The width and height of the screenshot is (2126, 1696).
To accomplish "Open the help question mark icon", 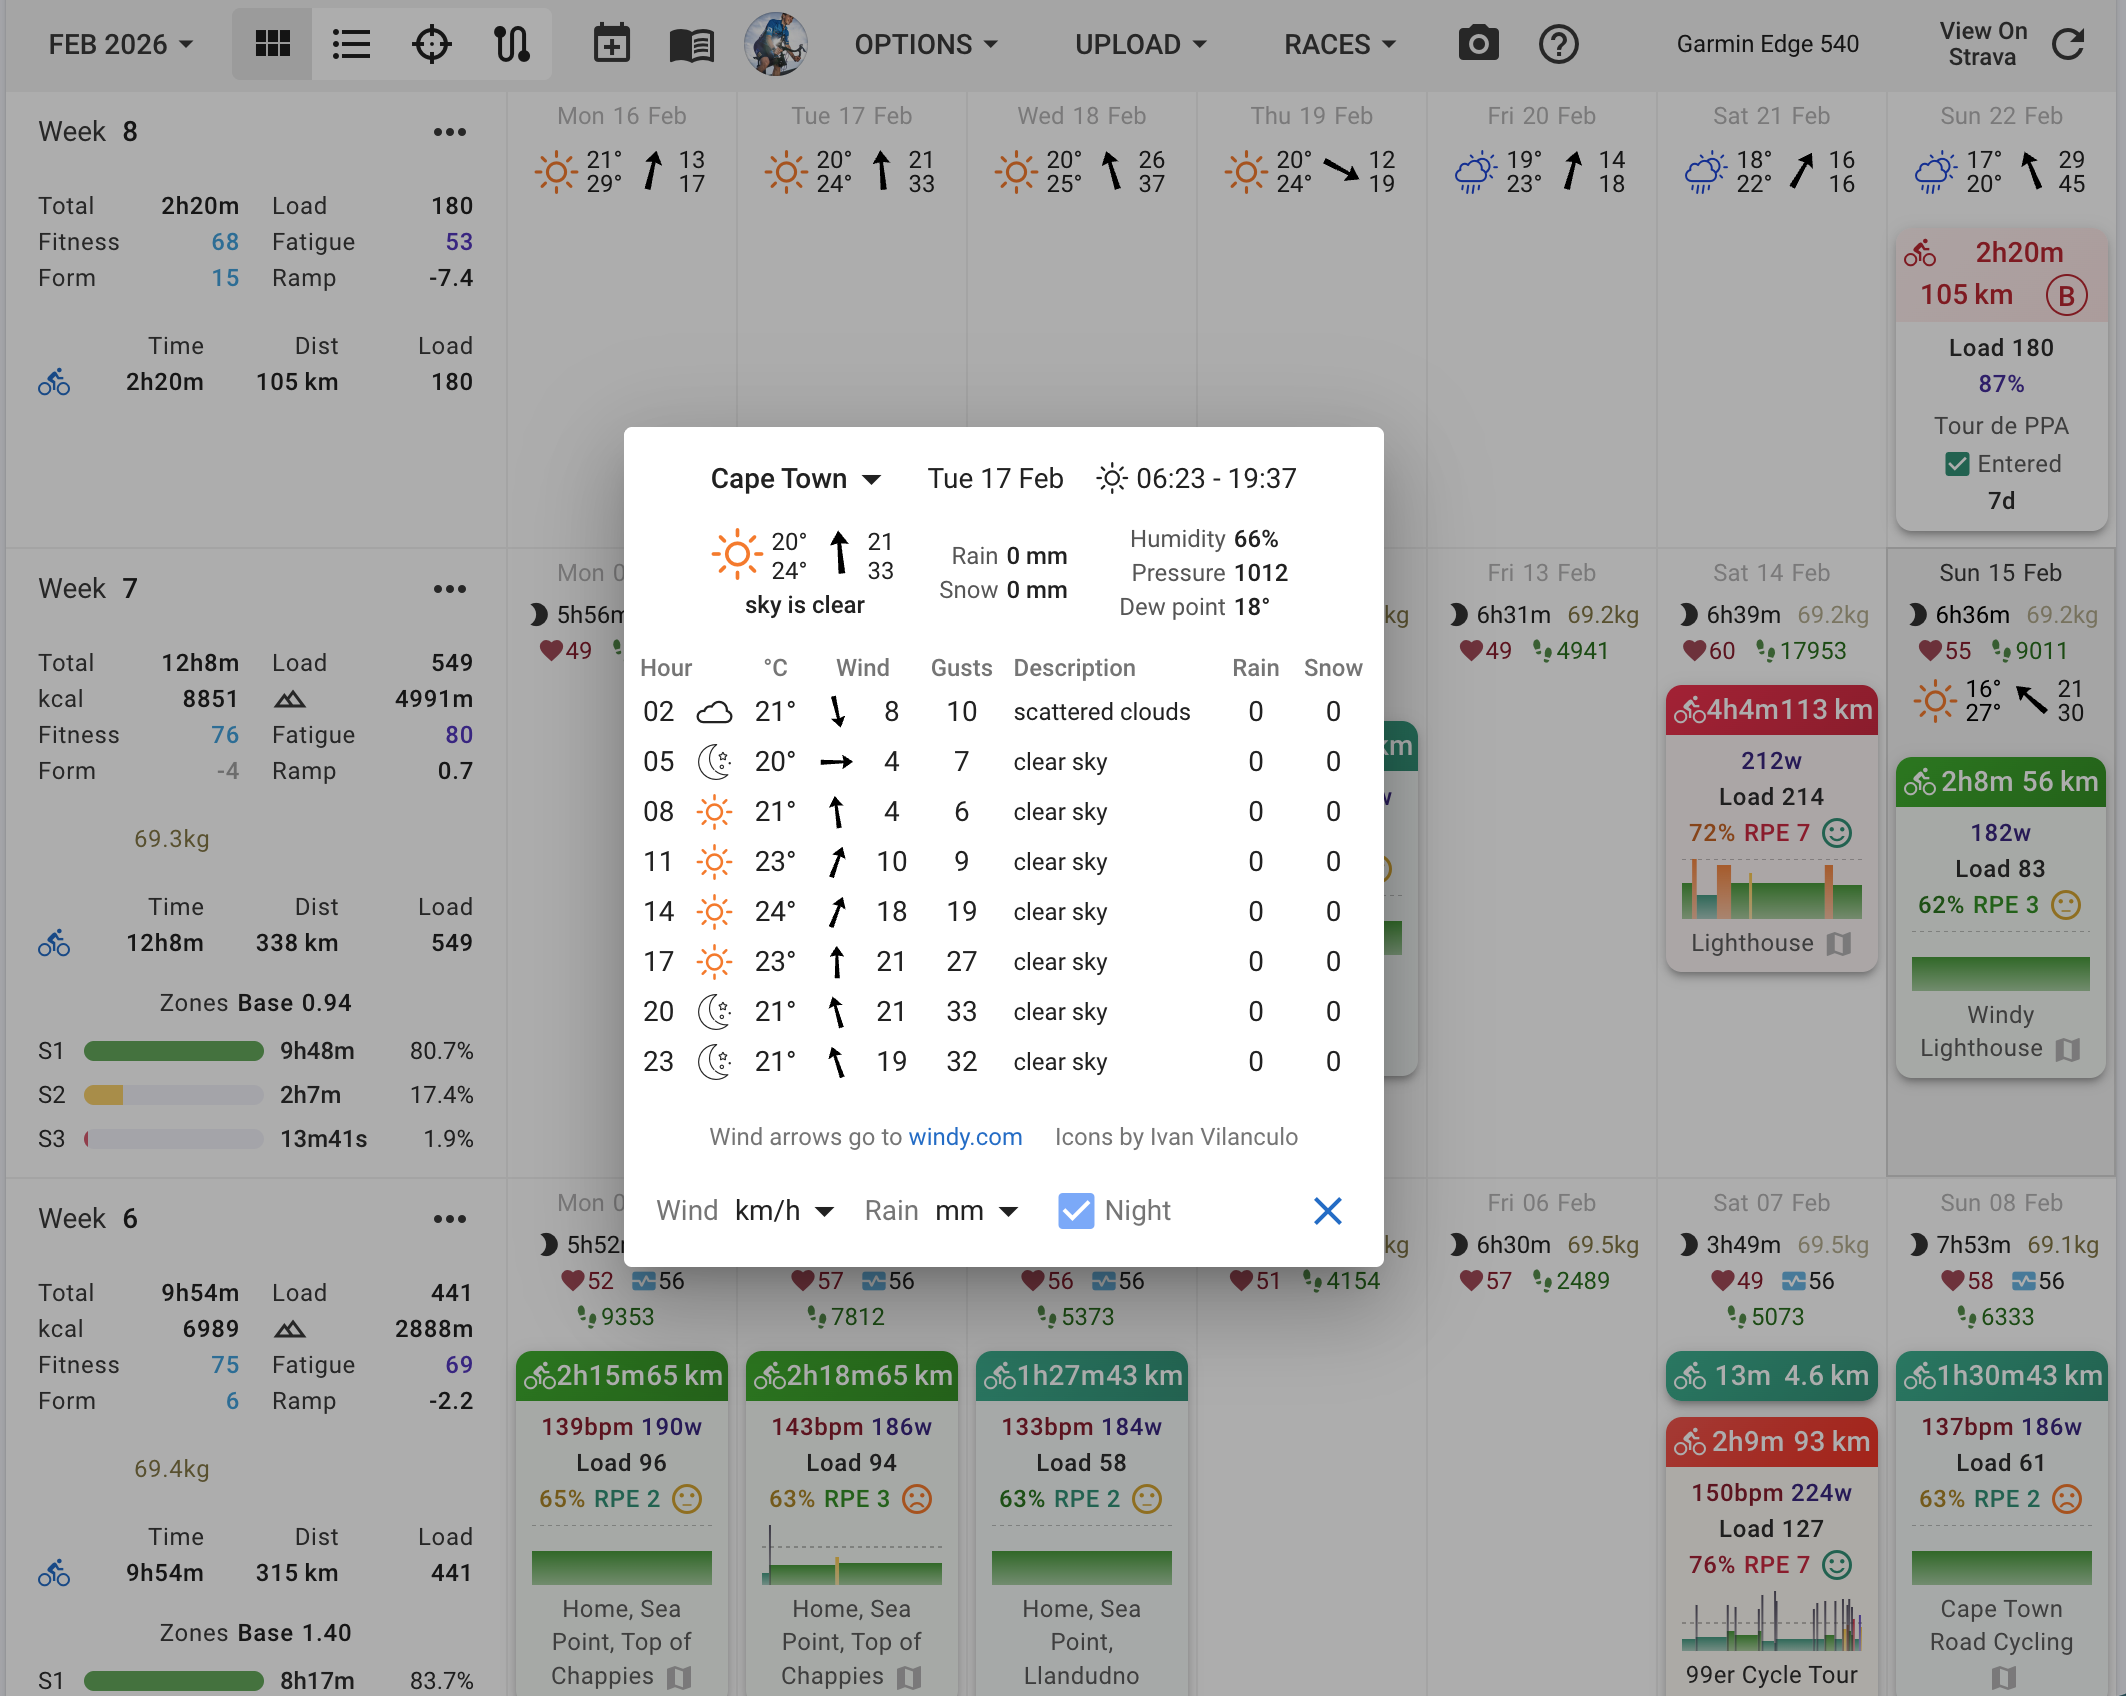I will point(1558,44).
